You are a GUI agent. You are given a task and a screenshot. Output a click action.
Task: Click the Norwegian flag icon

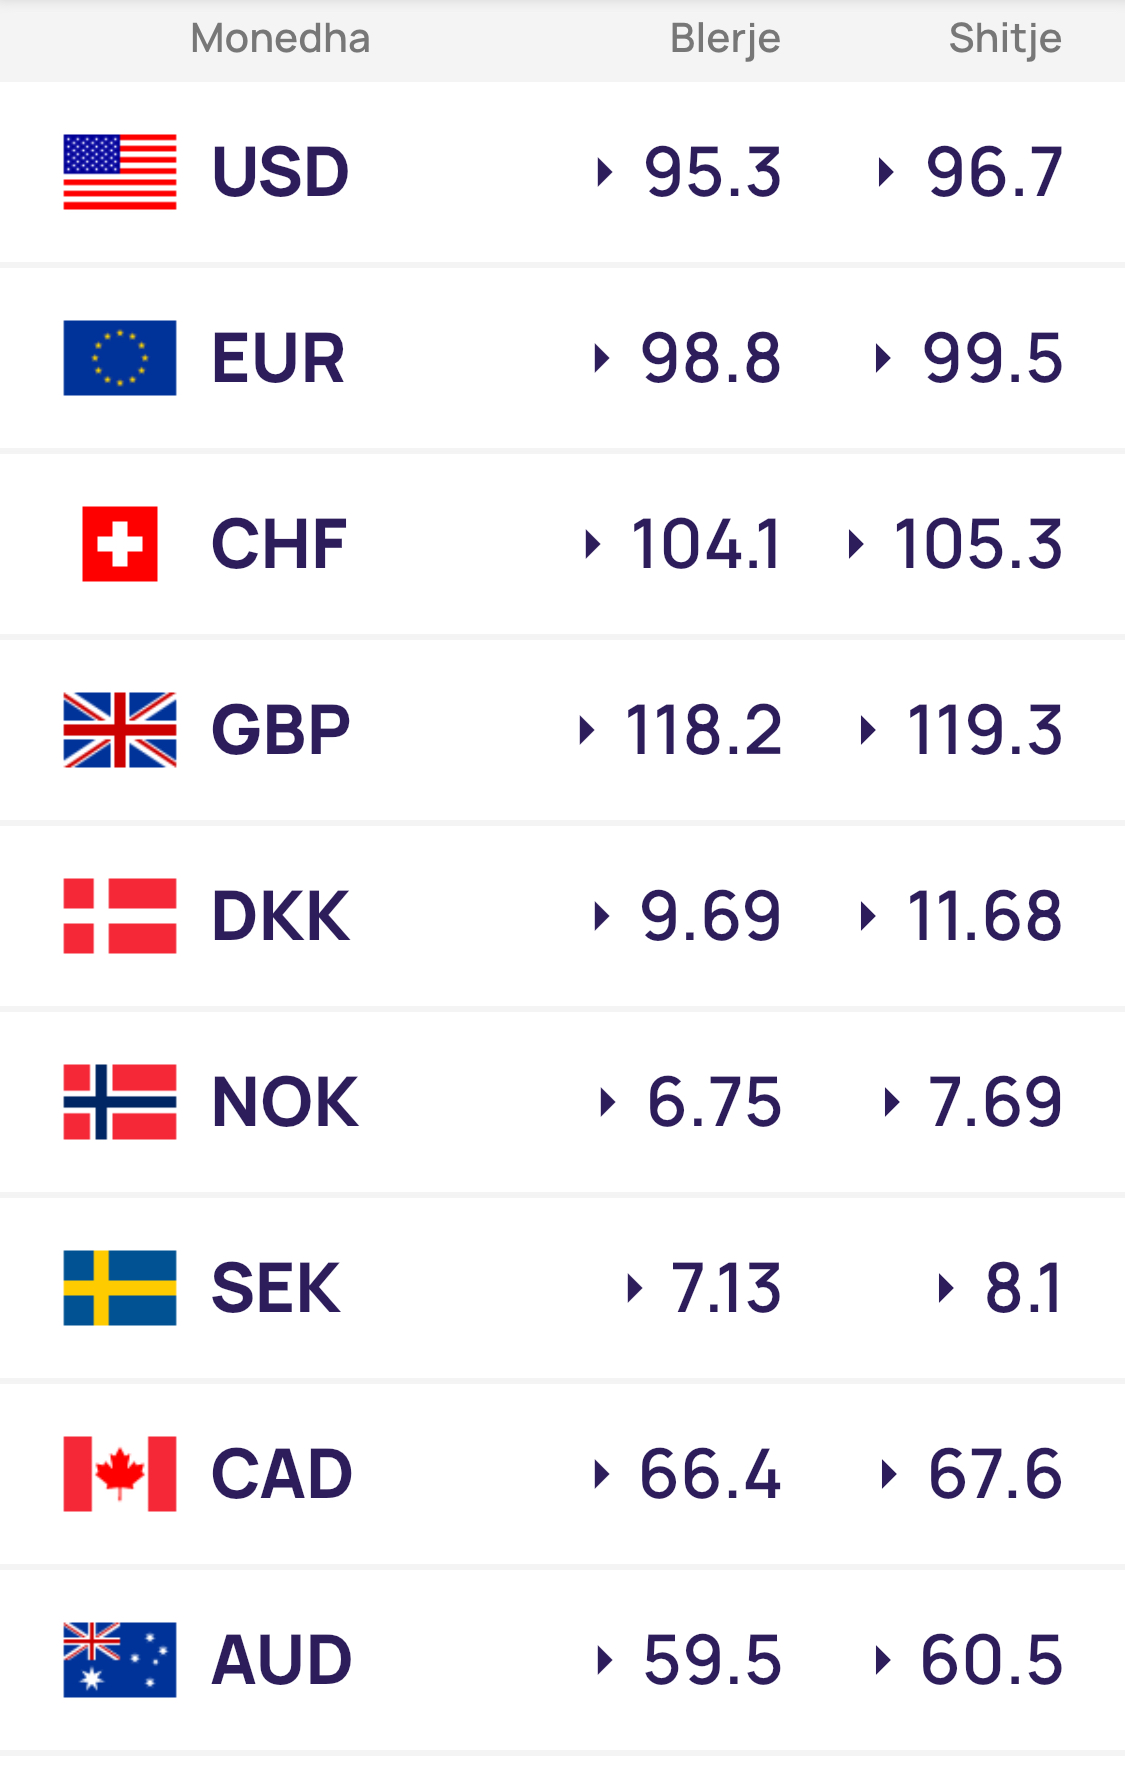(120, 1102)
